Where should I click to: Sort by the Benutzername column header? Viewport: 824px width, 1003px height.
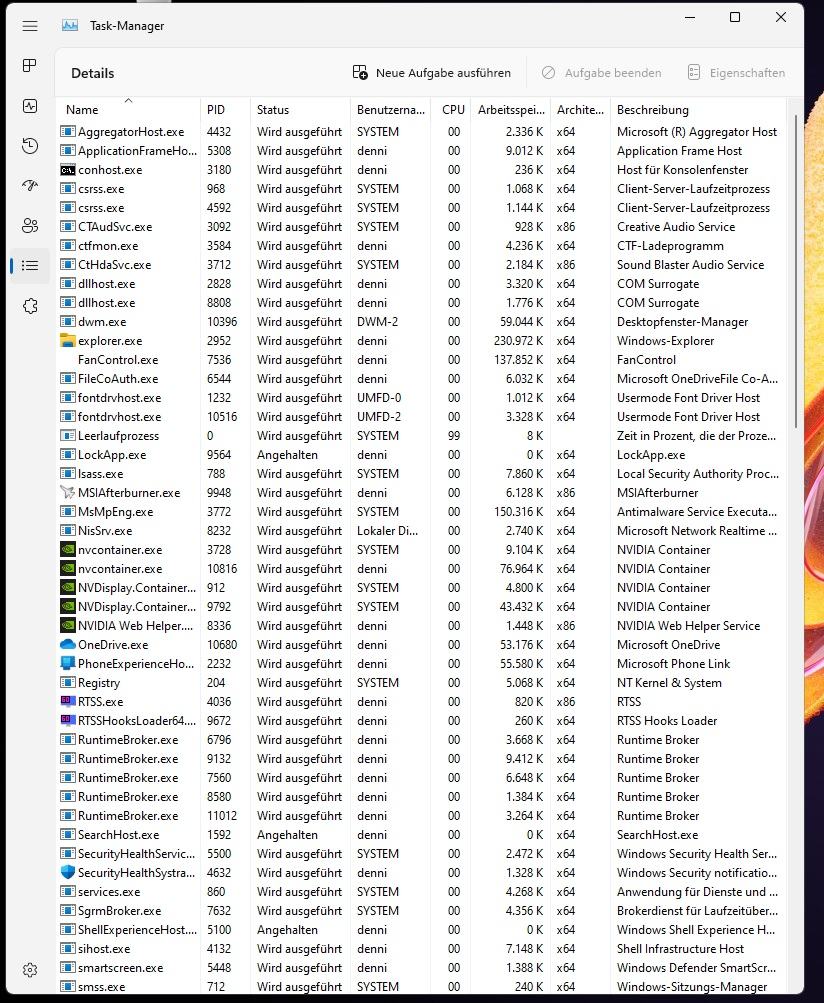[390, 109]
